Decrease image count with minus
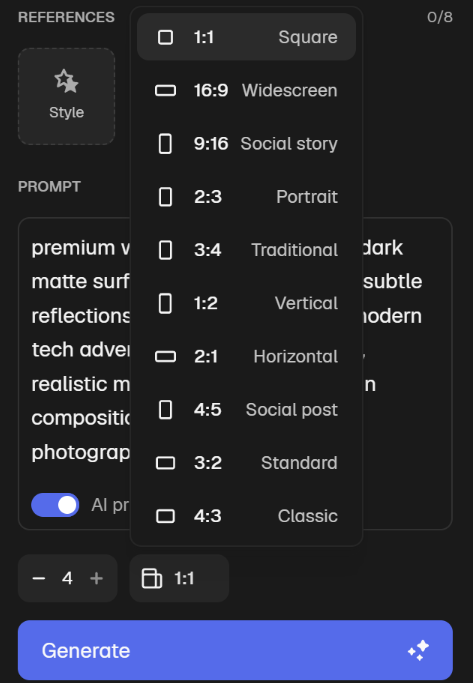 (x=39, y=578)
